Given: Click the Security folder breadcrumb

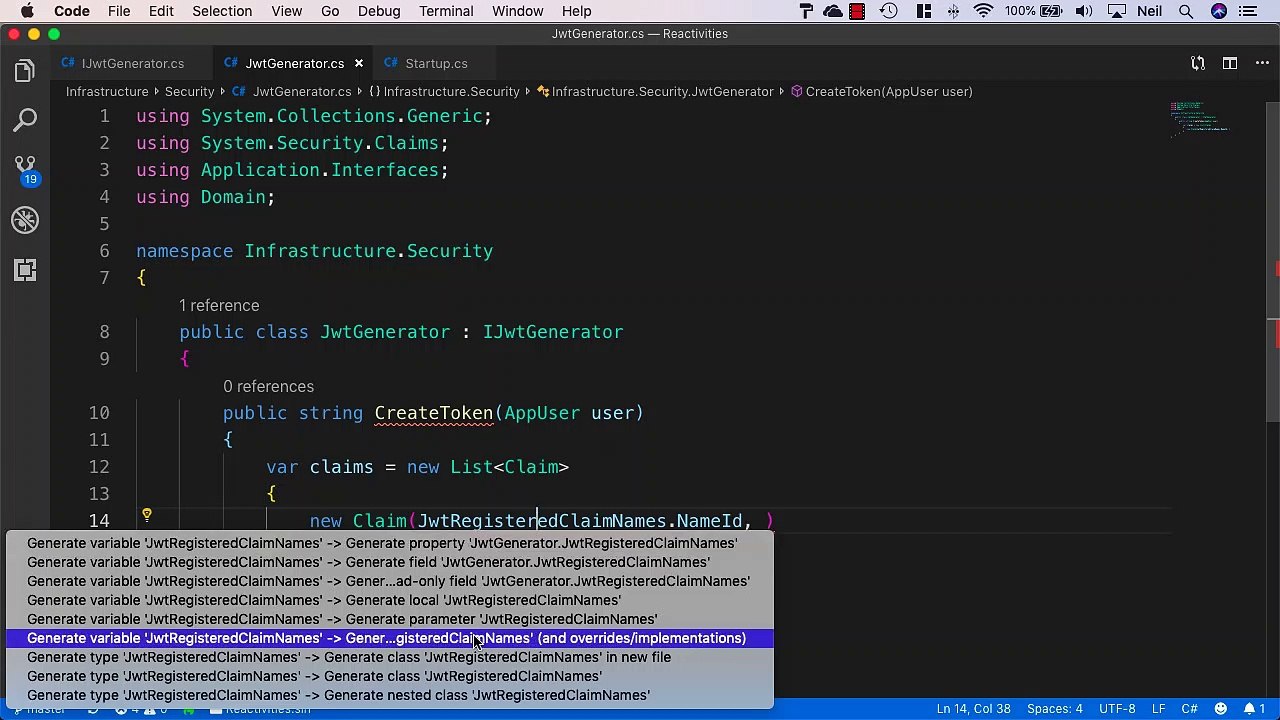Looking at the screenshot, I should (189, 91).
